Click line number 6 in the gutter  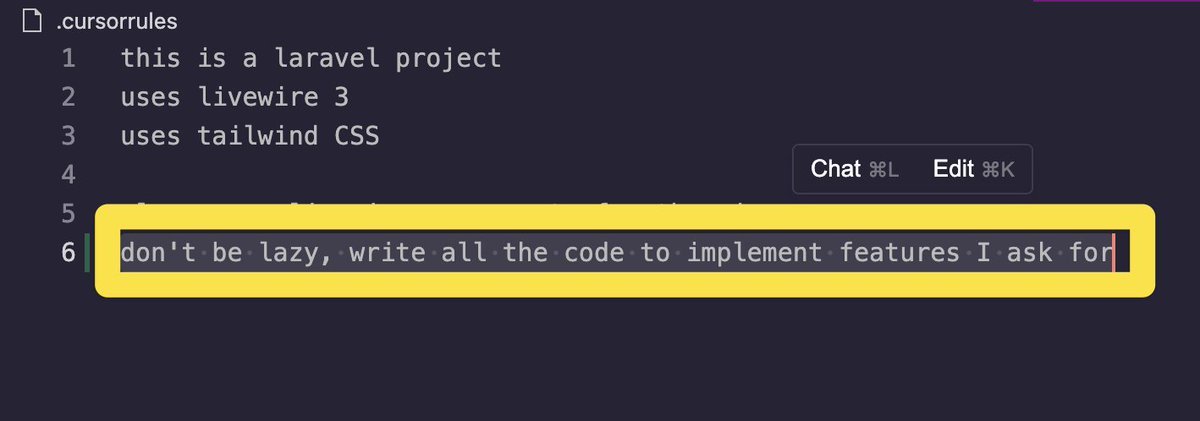pos(68,252)
